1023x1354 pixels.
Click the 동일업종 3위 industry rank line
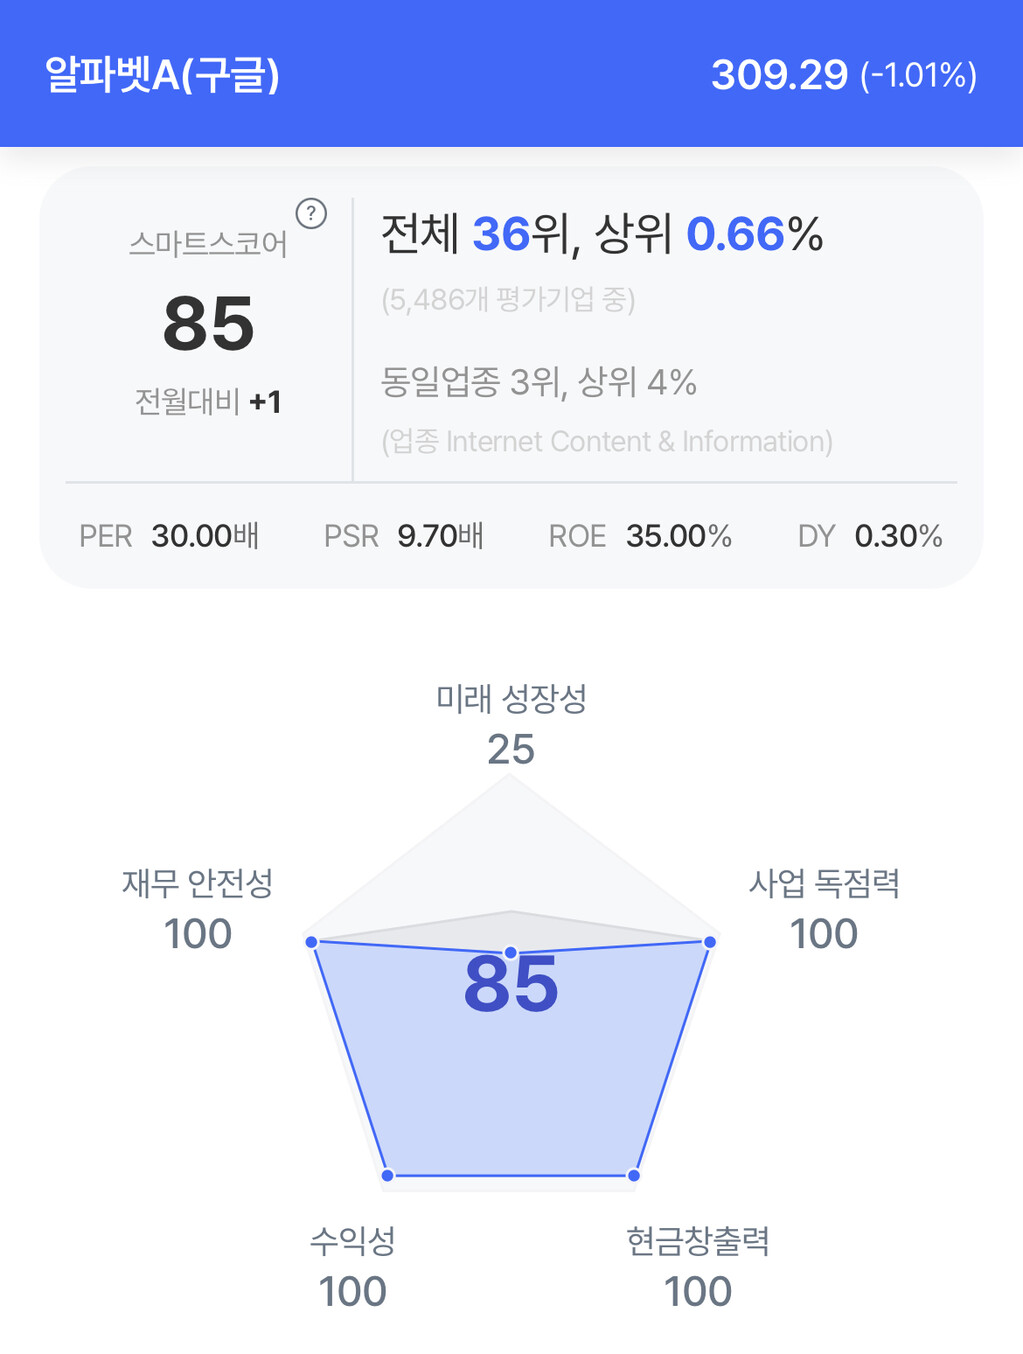(x=538, y=382)
